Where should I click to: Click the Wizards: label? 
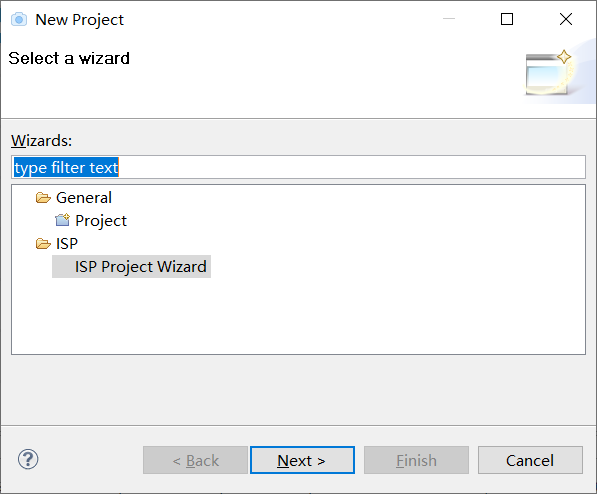point(42,141)
